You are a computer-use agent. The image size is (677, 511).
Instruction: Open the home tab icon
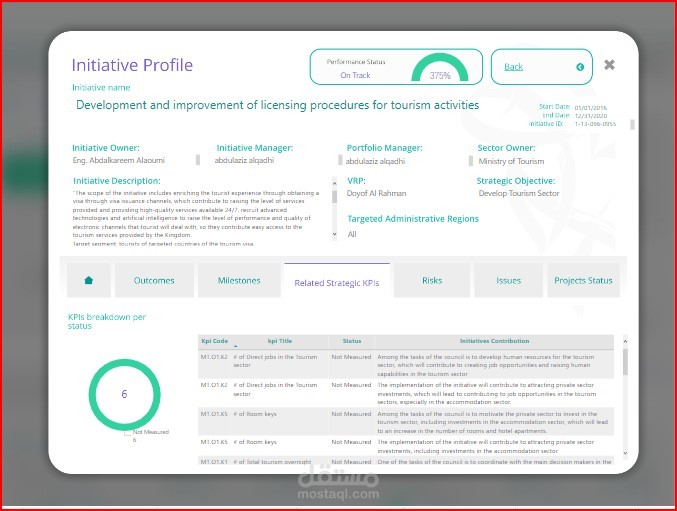pyautogui.click(x=89, y=281)
